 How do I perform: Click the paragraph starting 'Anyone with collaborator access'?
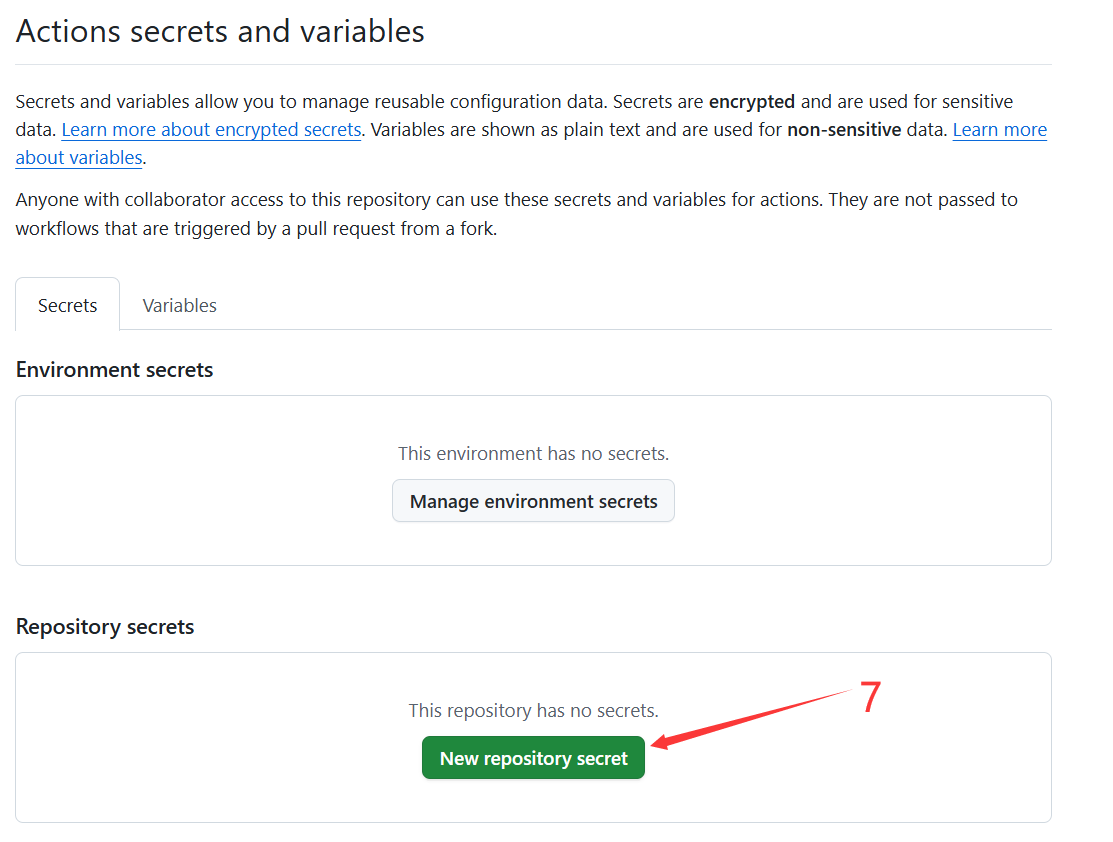(516, 200)
